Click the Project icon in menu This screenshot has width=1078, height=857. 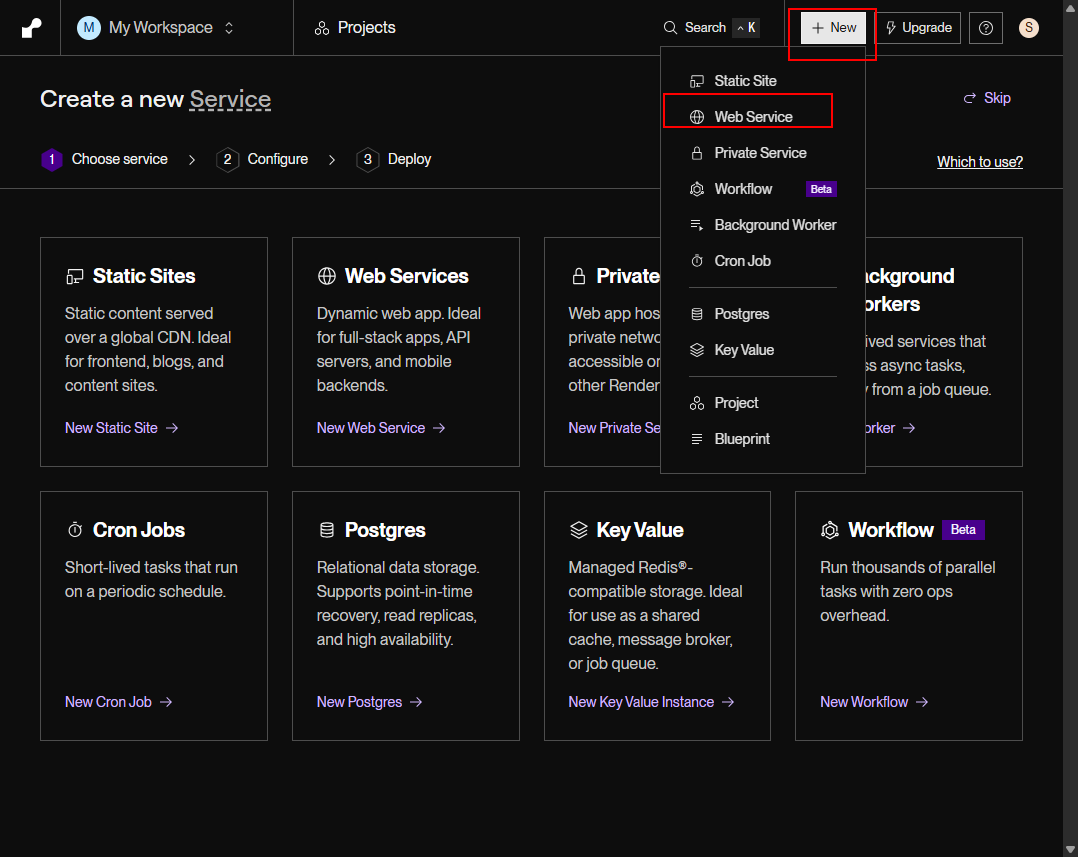[x=696, y=403]
